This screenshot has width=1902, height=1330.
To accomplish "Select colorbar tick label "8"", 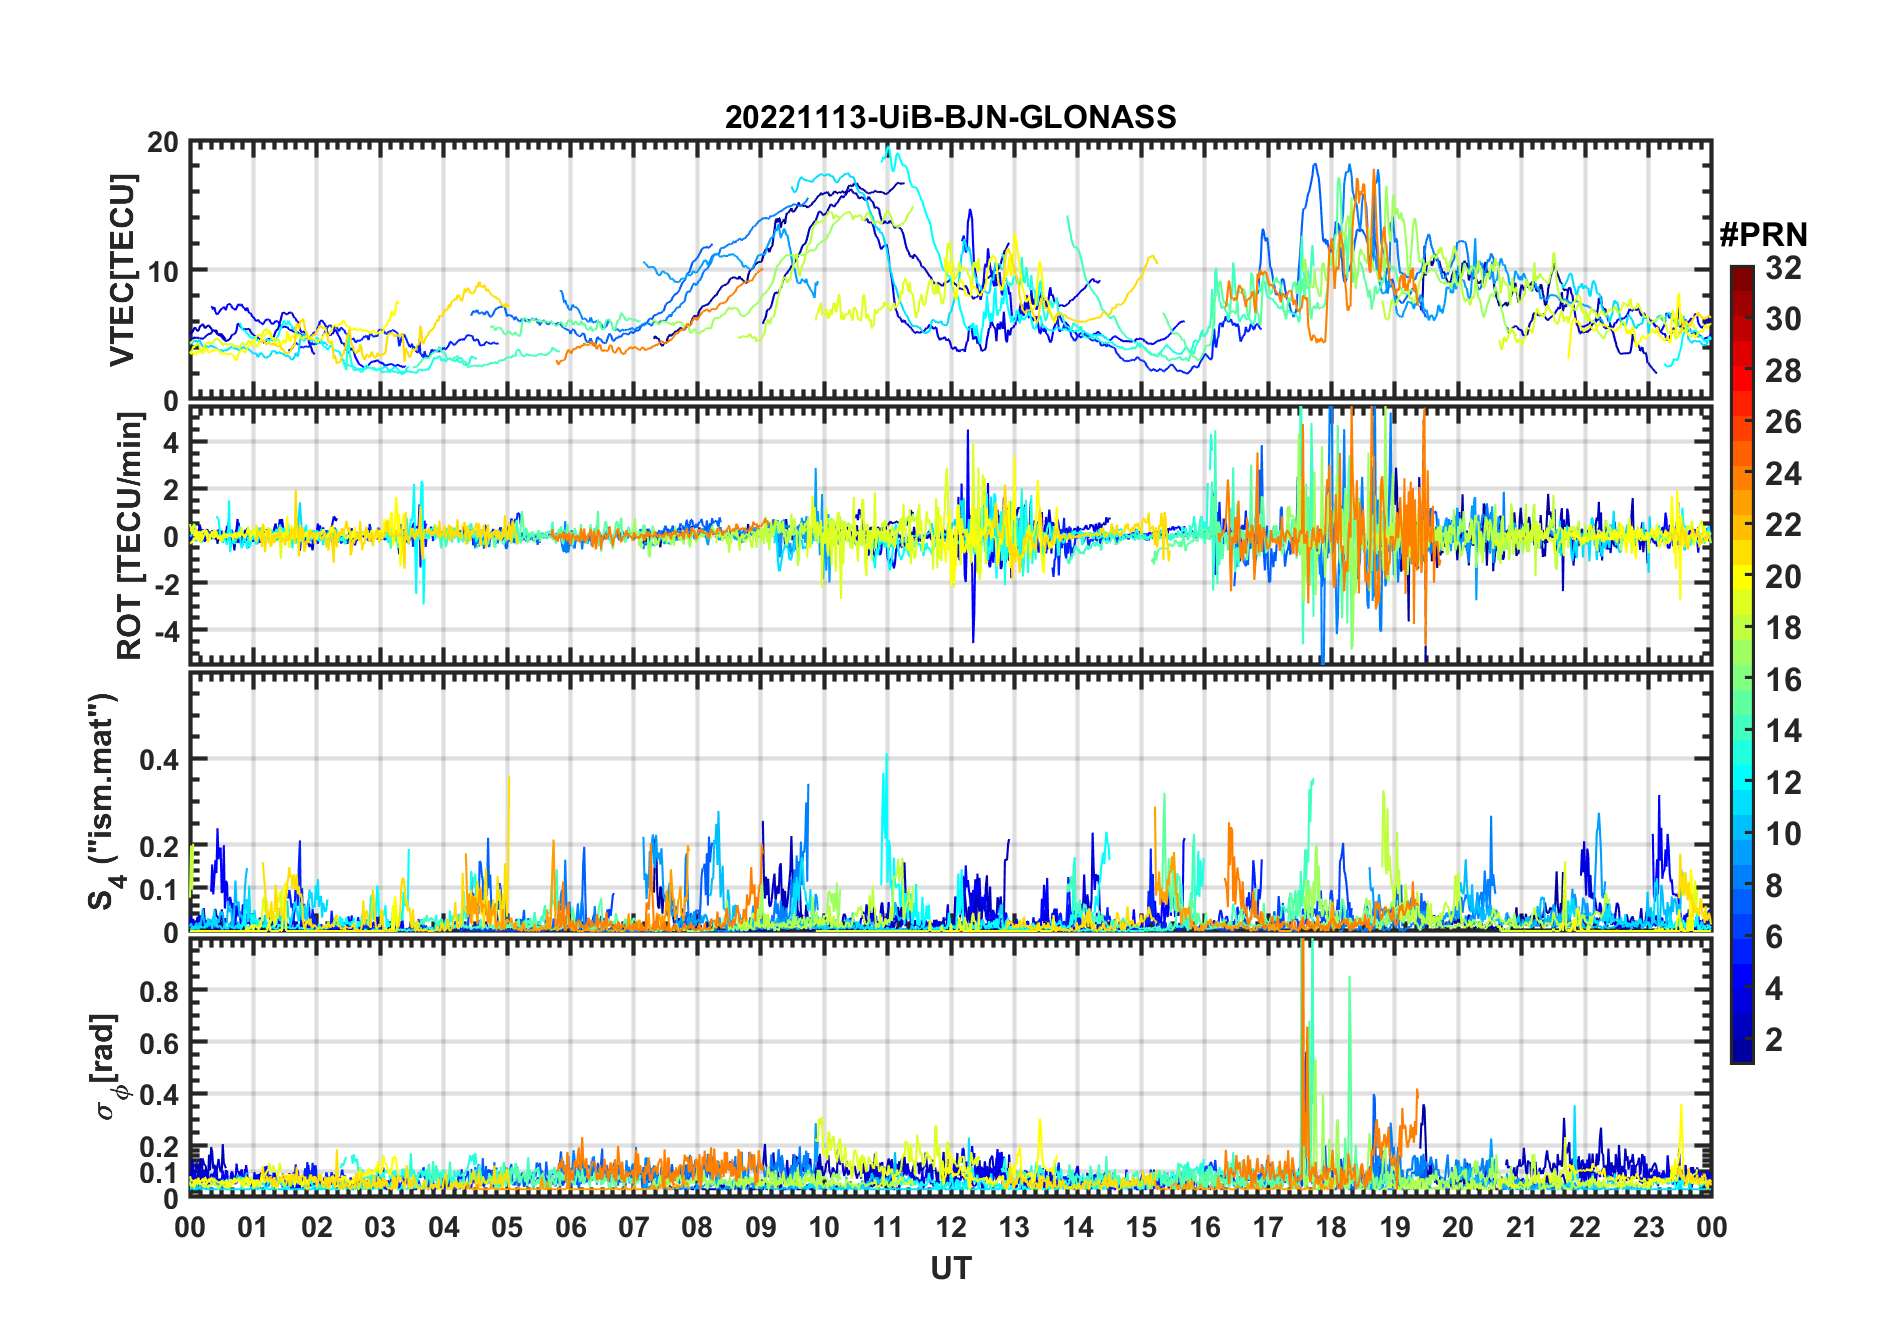I will [x=1774, y=885].
